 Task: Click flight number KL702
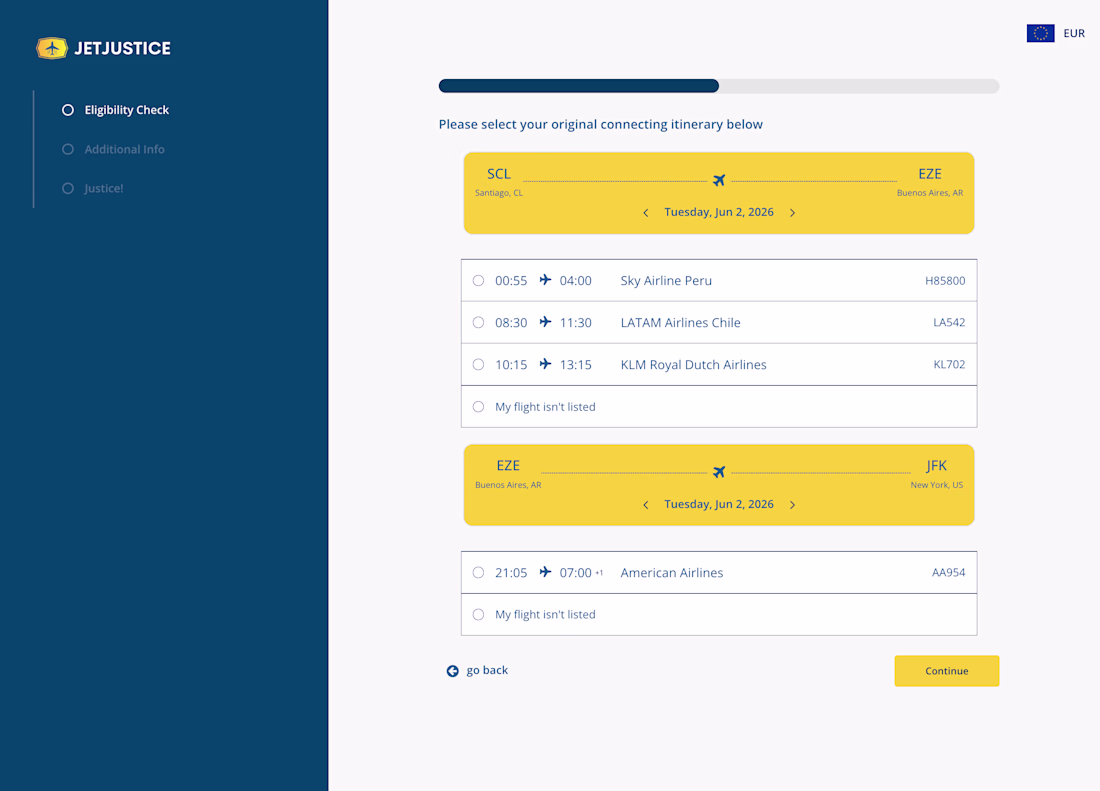(x=949, y=365)
